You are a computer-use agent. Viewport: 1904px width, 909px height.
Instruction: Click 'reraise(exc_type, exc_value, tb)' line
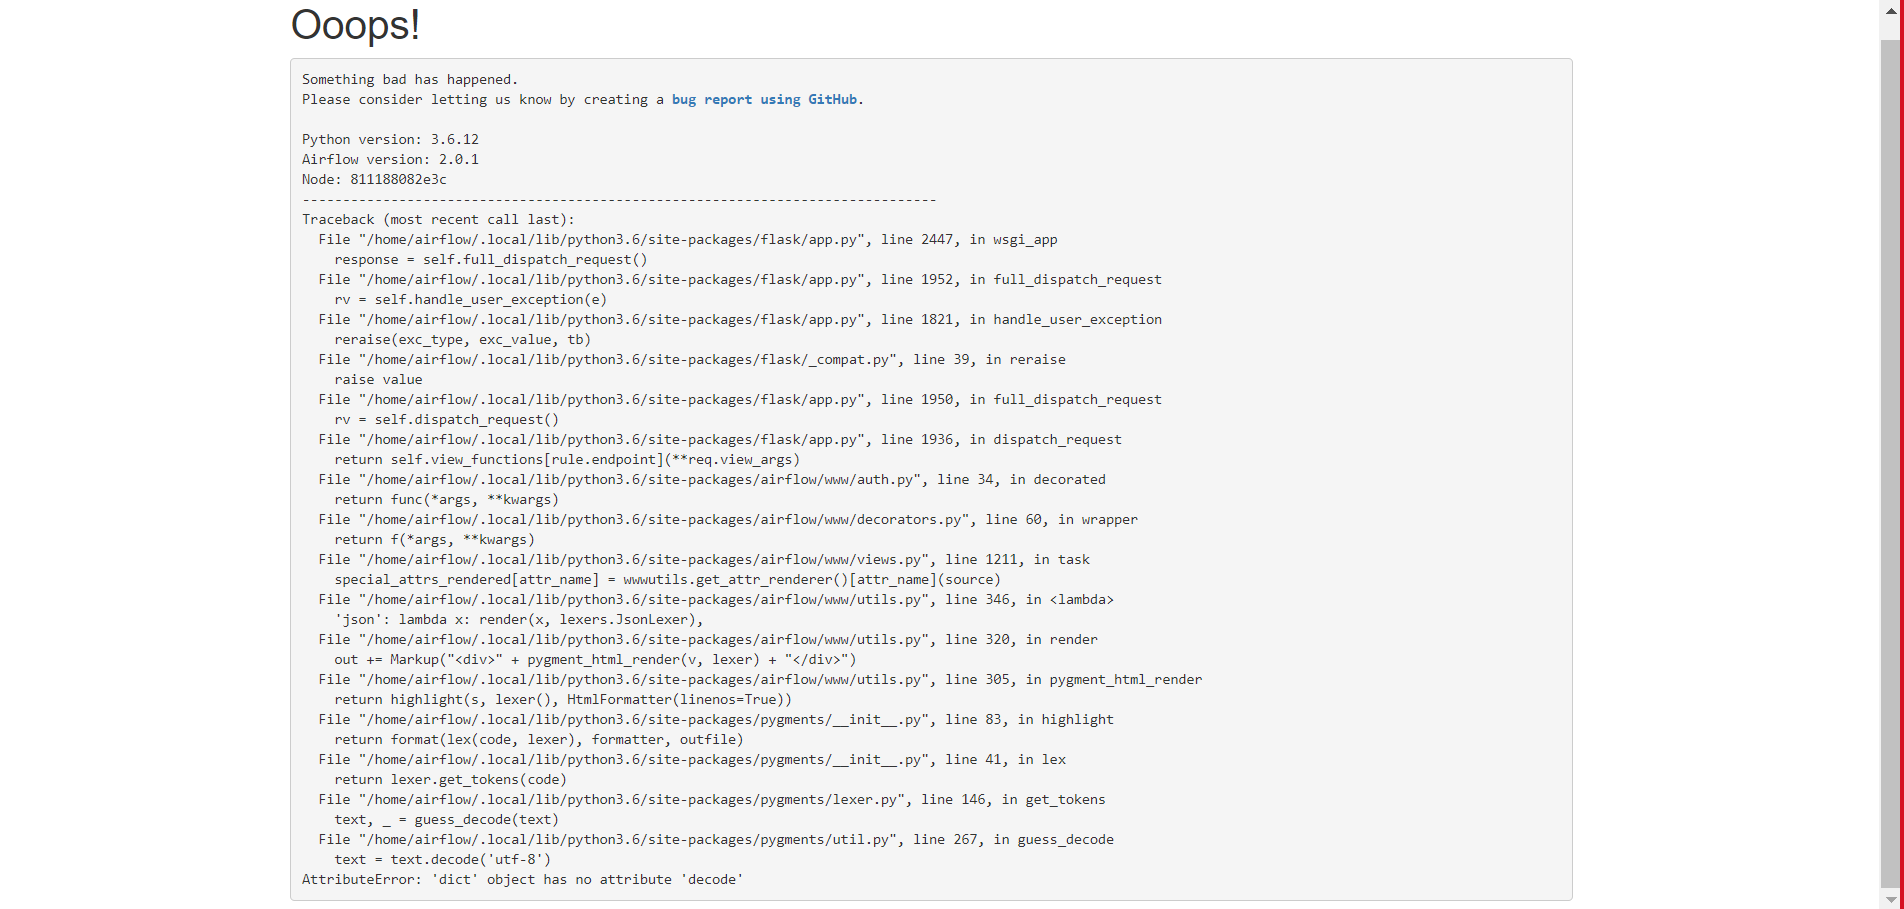(463, 339)
